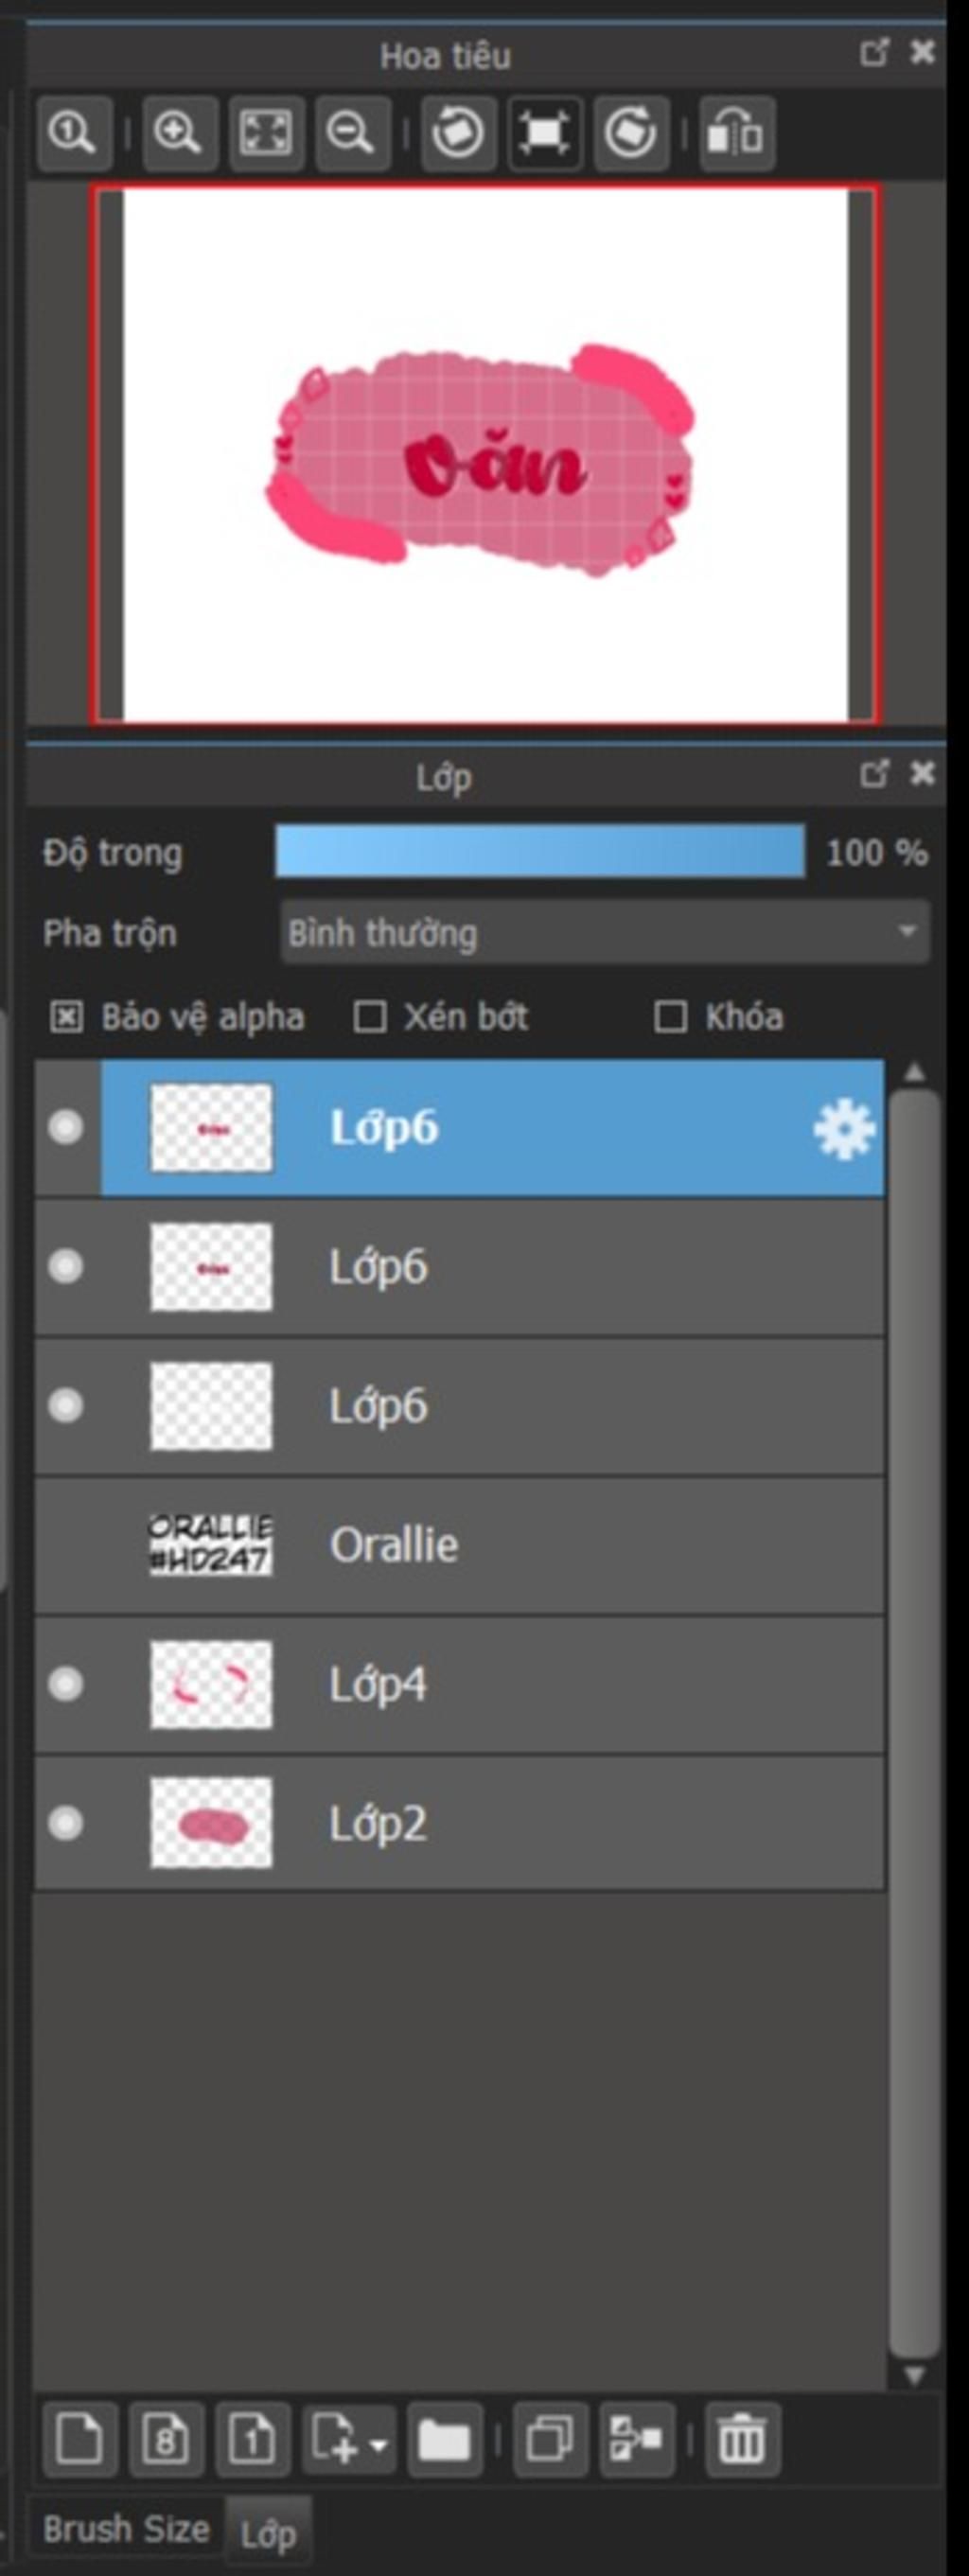Viewport: 969px width, 2576px height.
Task: Adjust the Độ trong opacity slider
Action: tap(540, 851)
